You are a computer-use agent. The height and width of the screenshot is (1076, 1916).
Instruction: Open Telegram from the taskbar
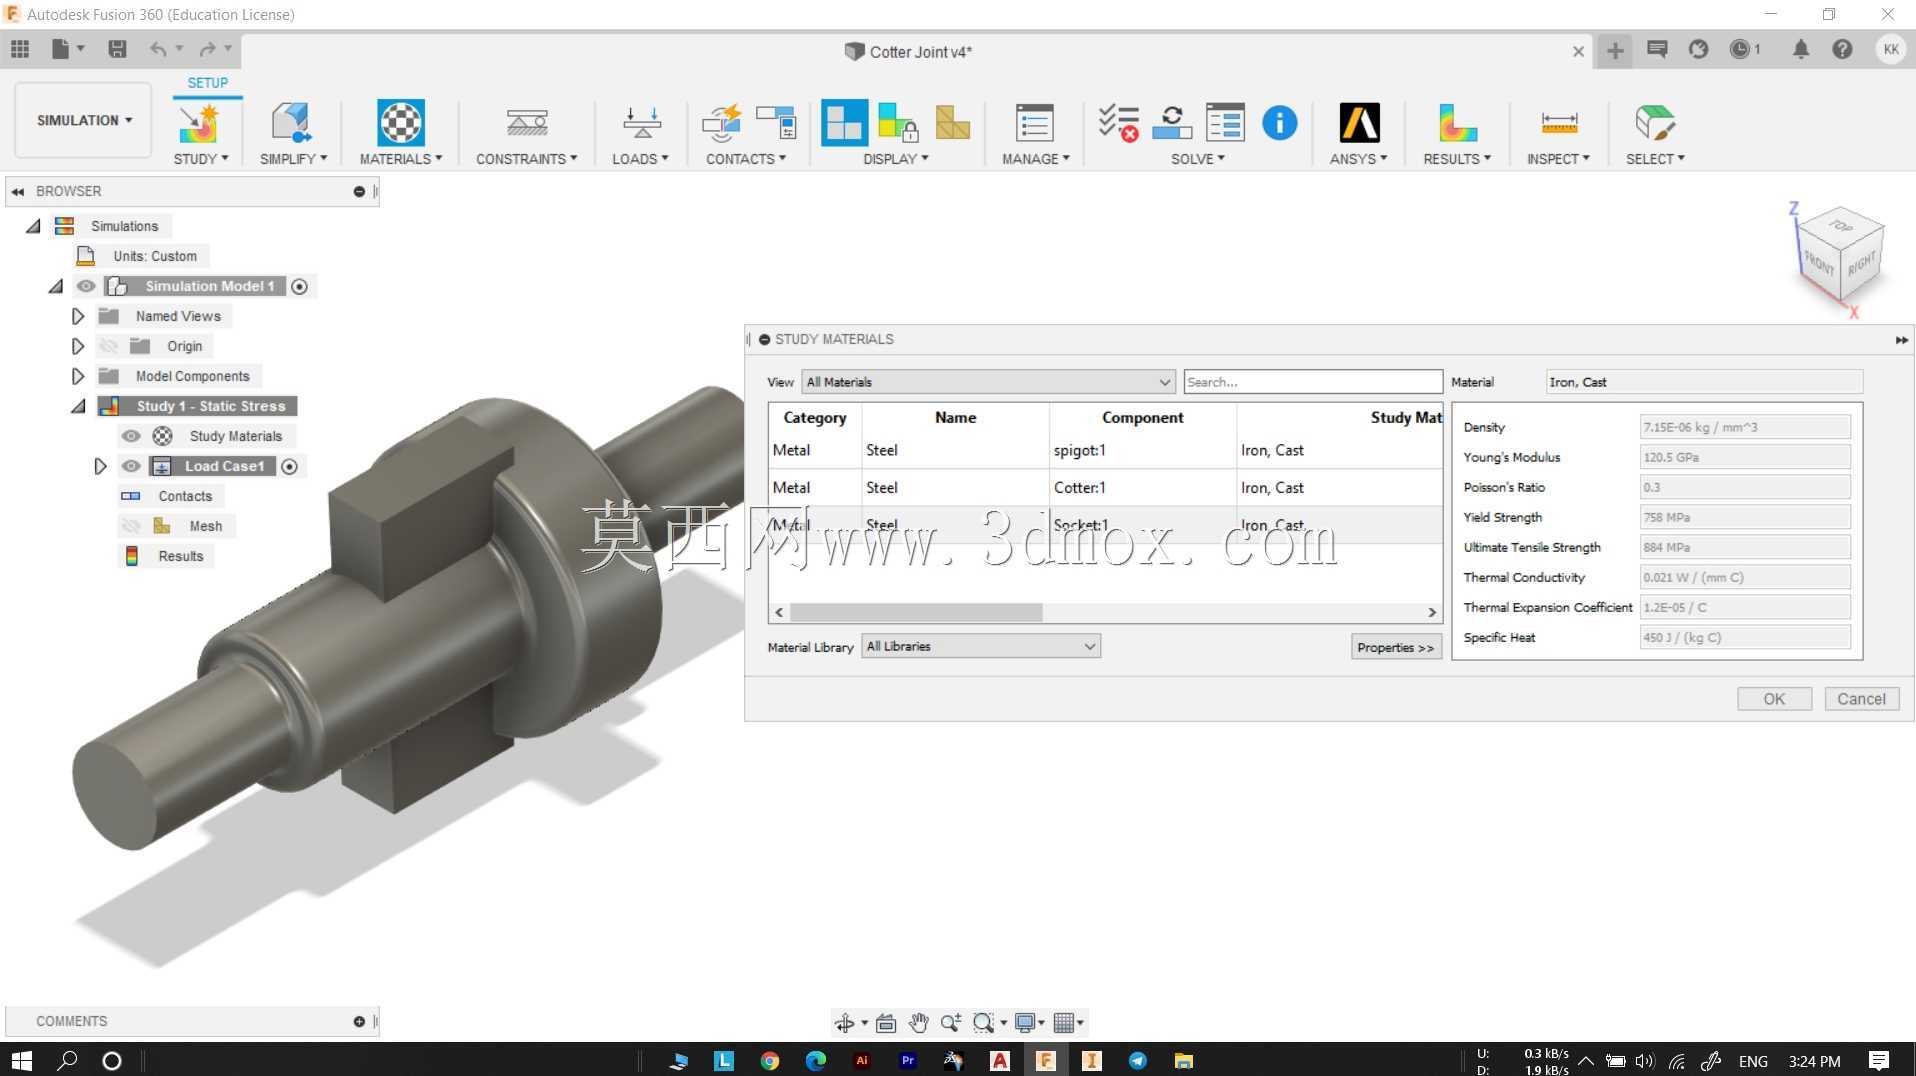[1138, 1061]
